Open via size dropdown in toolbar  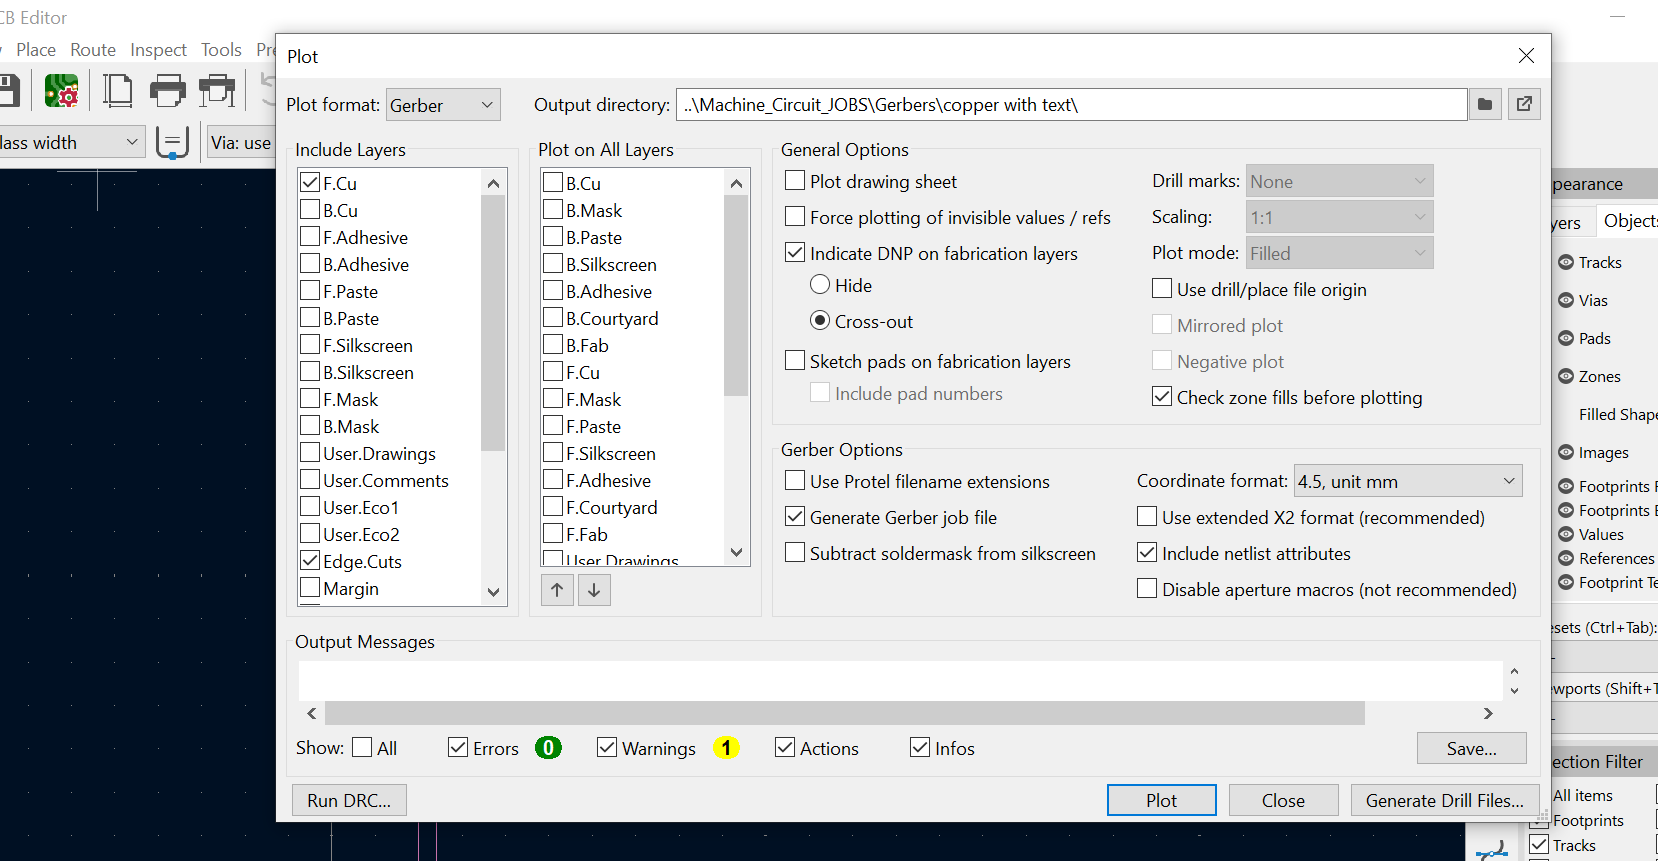(240, 143)
